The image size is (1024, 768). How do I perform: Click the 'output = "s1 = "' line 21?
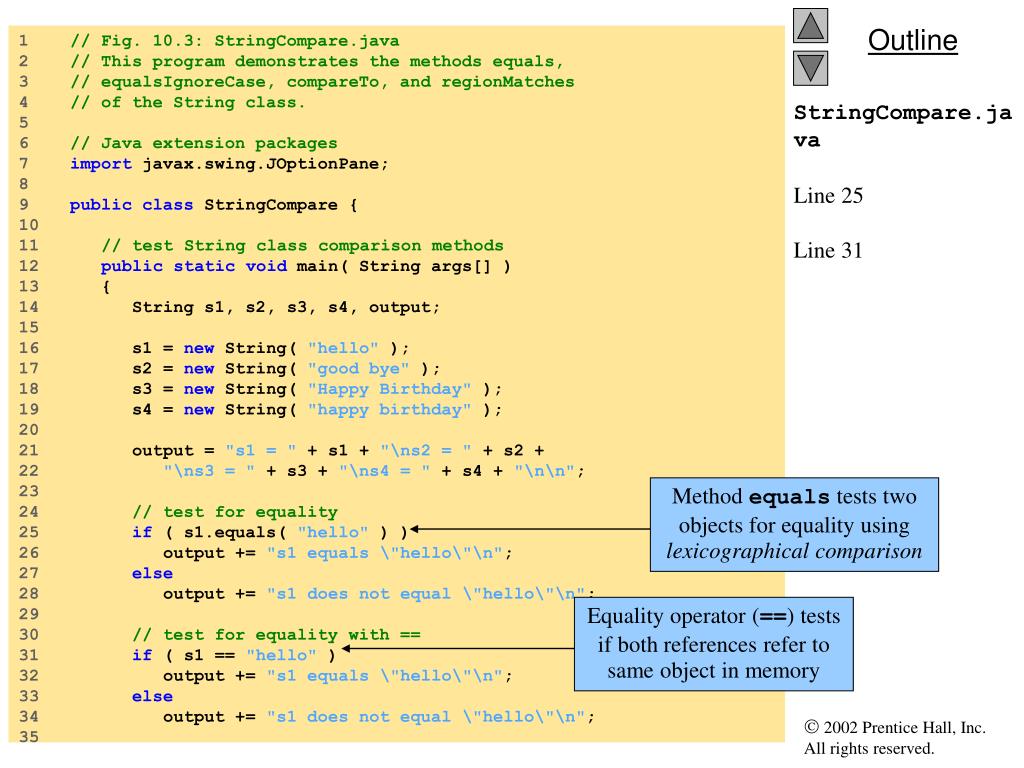(x=338, y=451)
